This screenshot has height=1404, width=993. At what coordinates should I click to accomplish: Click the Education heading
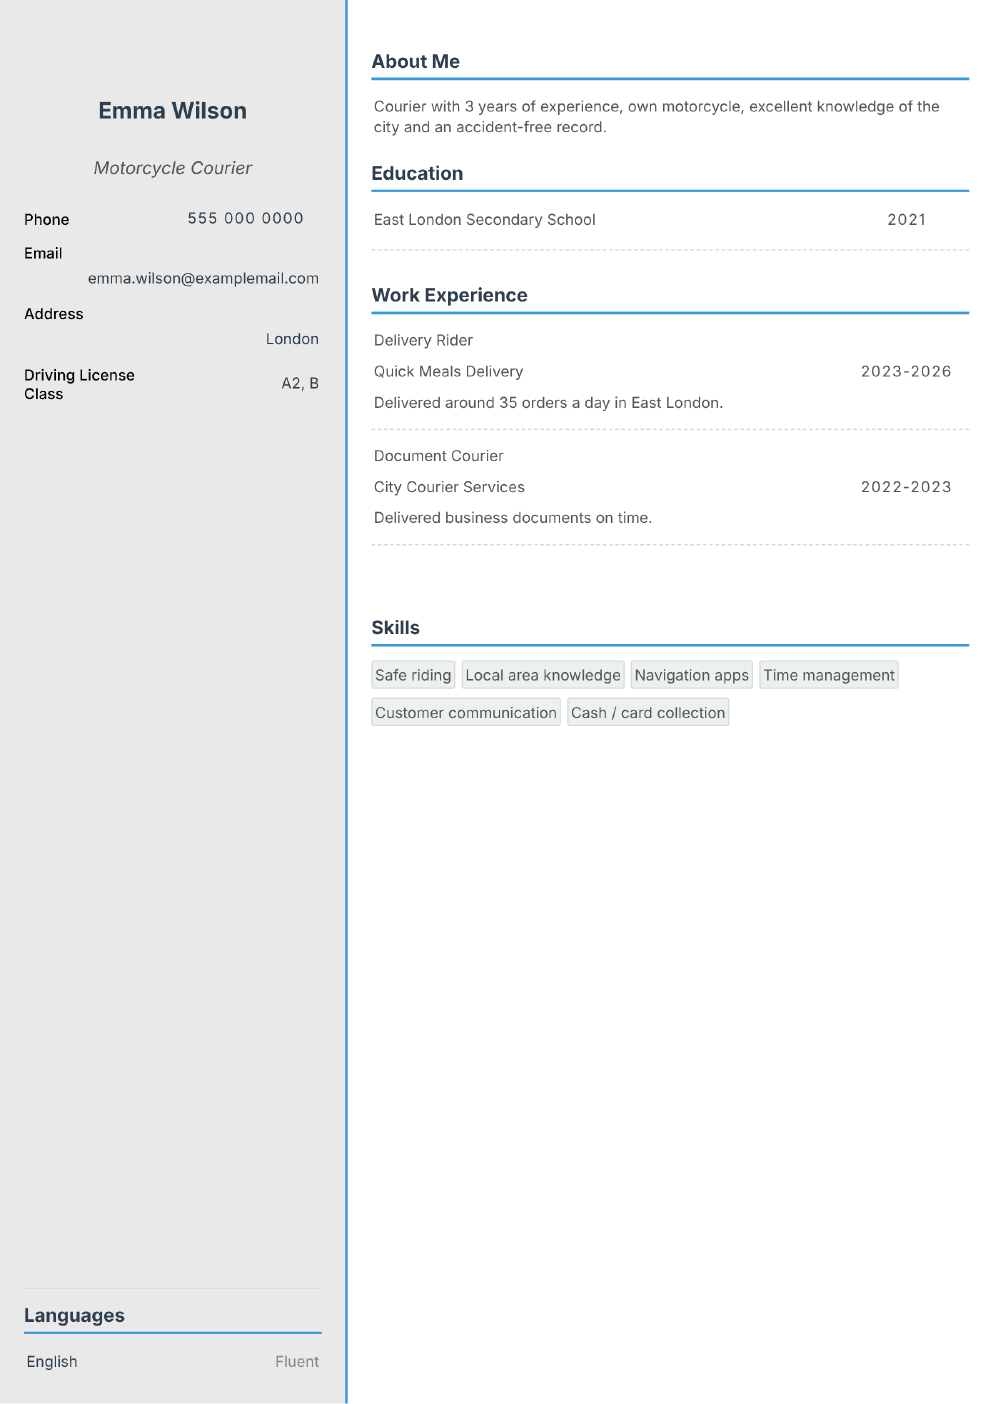pos(417,173)
